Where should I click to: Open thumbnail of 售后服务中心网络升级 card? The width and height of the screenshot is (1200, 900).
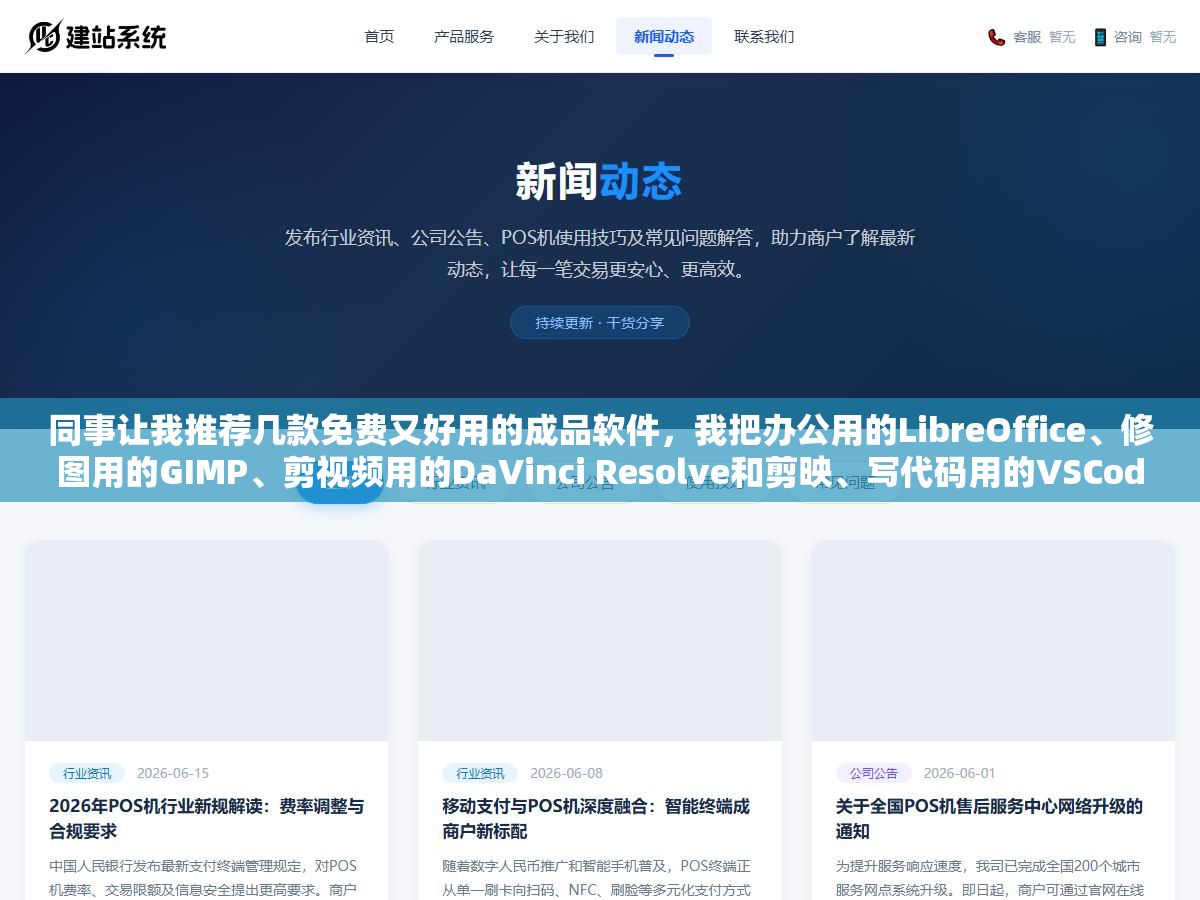pyautogui.click(x=993, y=641)
